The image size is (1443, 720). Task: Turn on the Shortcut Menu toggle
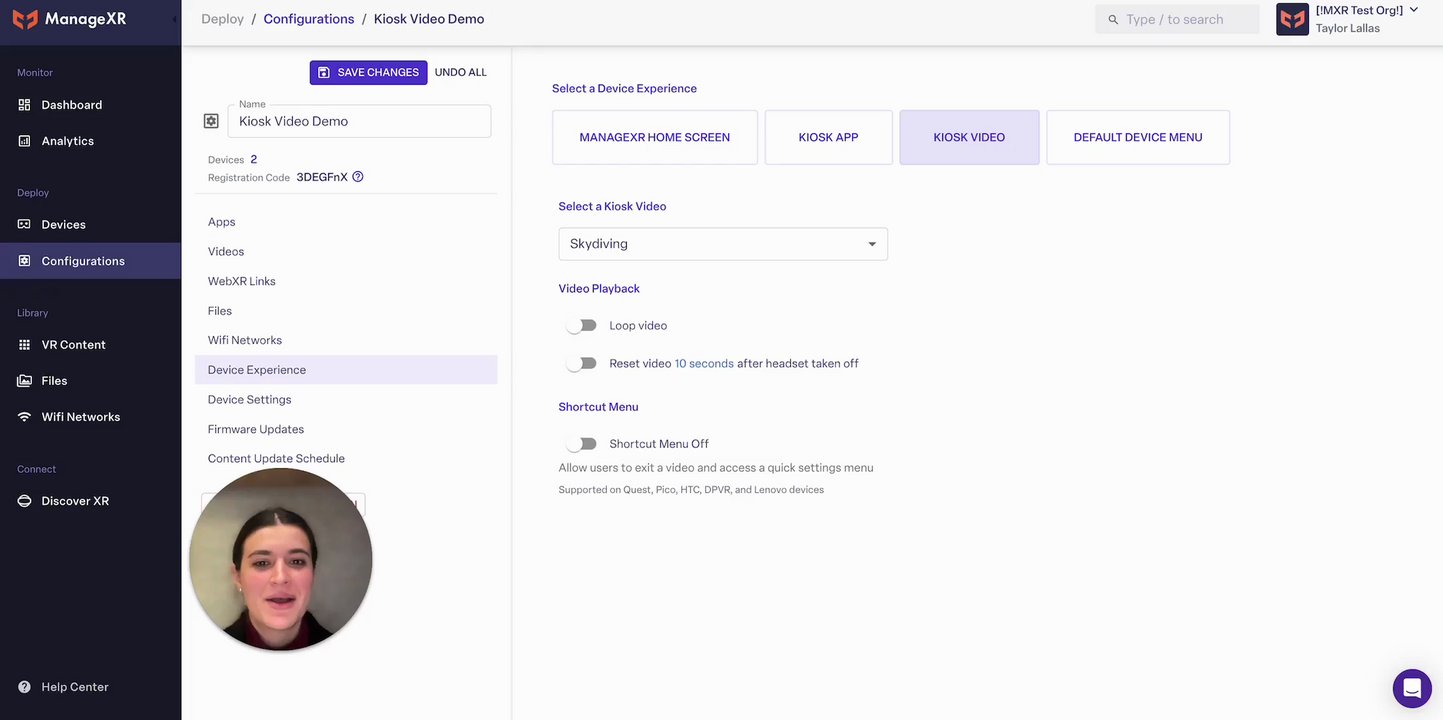pos(581,444)
